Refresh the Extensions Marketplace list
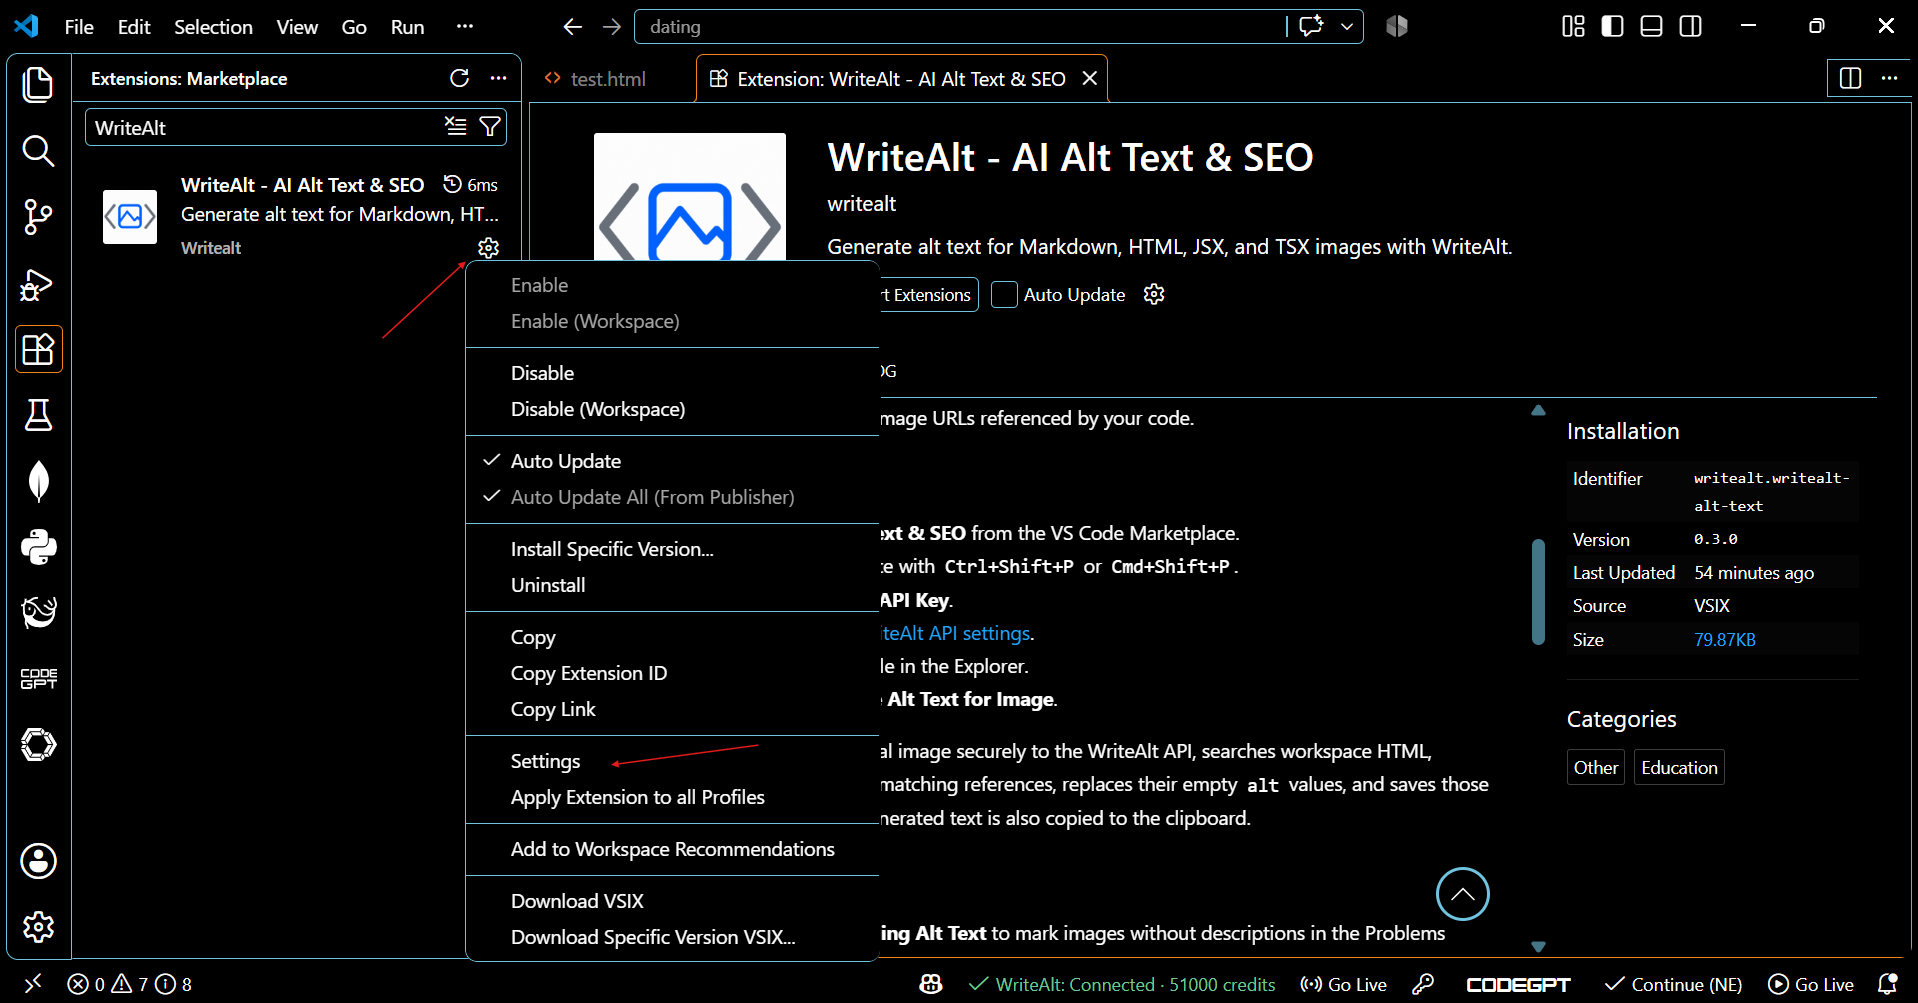The height and width of the screenshot is (1003, 1918). (x=459, y=78)
